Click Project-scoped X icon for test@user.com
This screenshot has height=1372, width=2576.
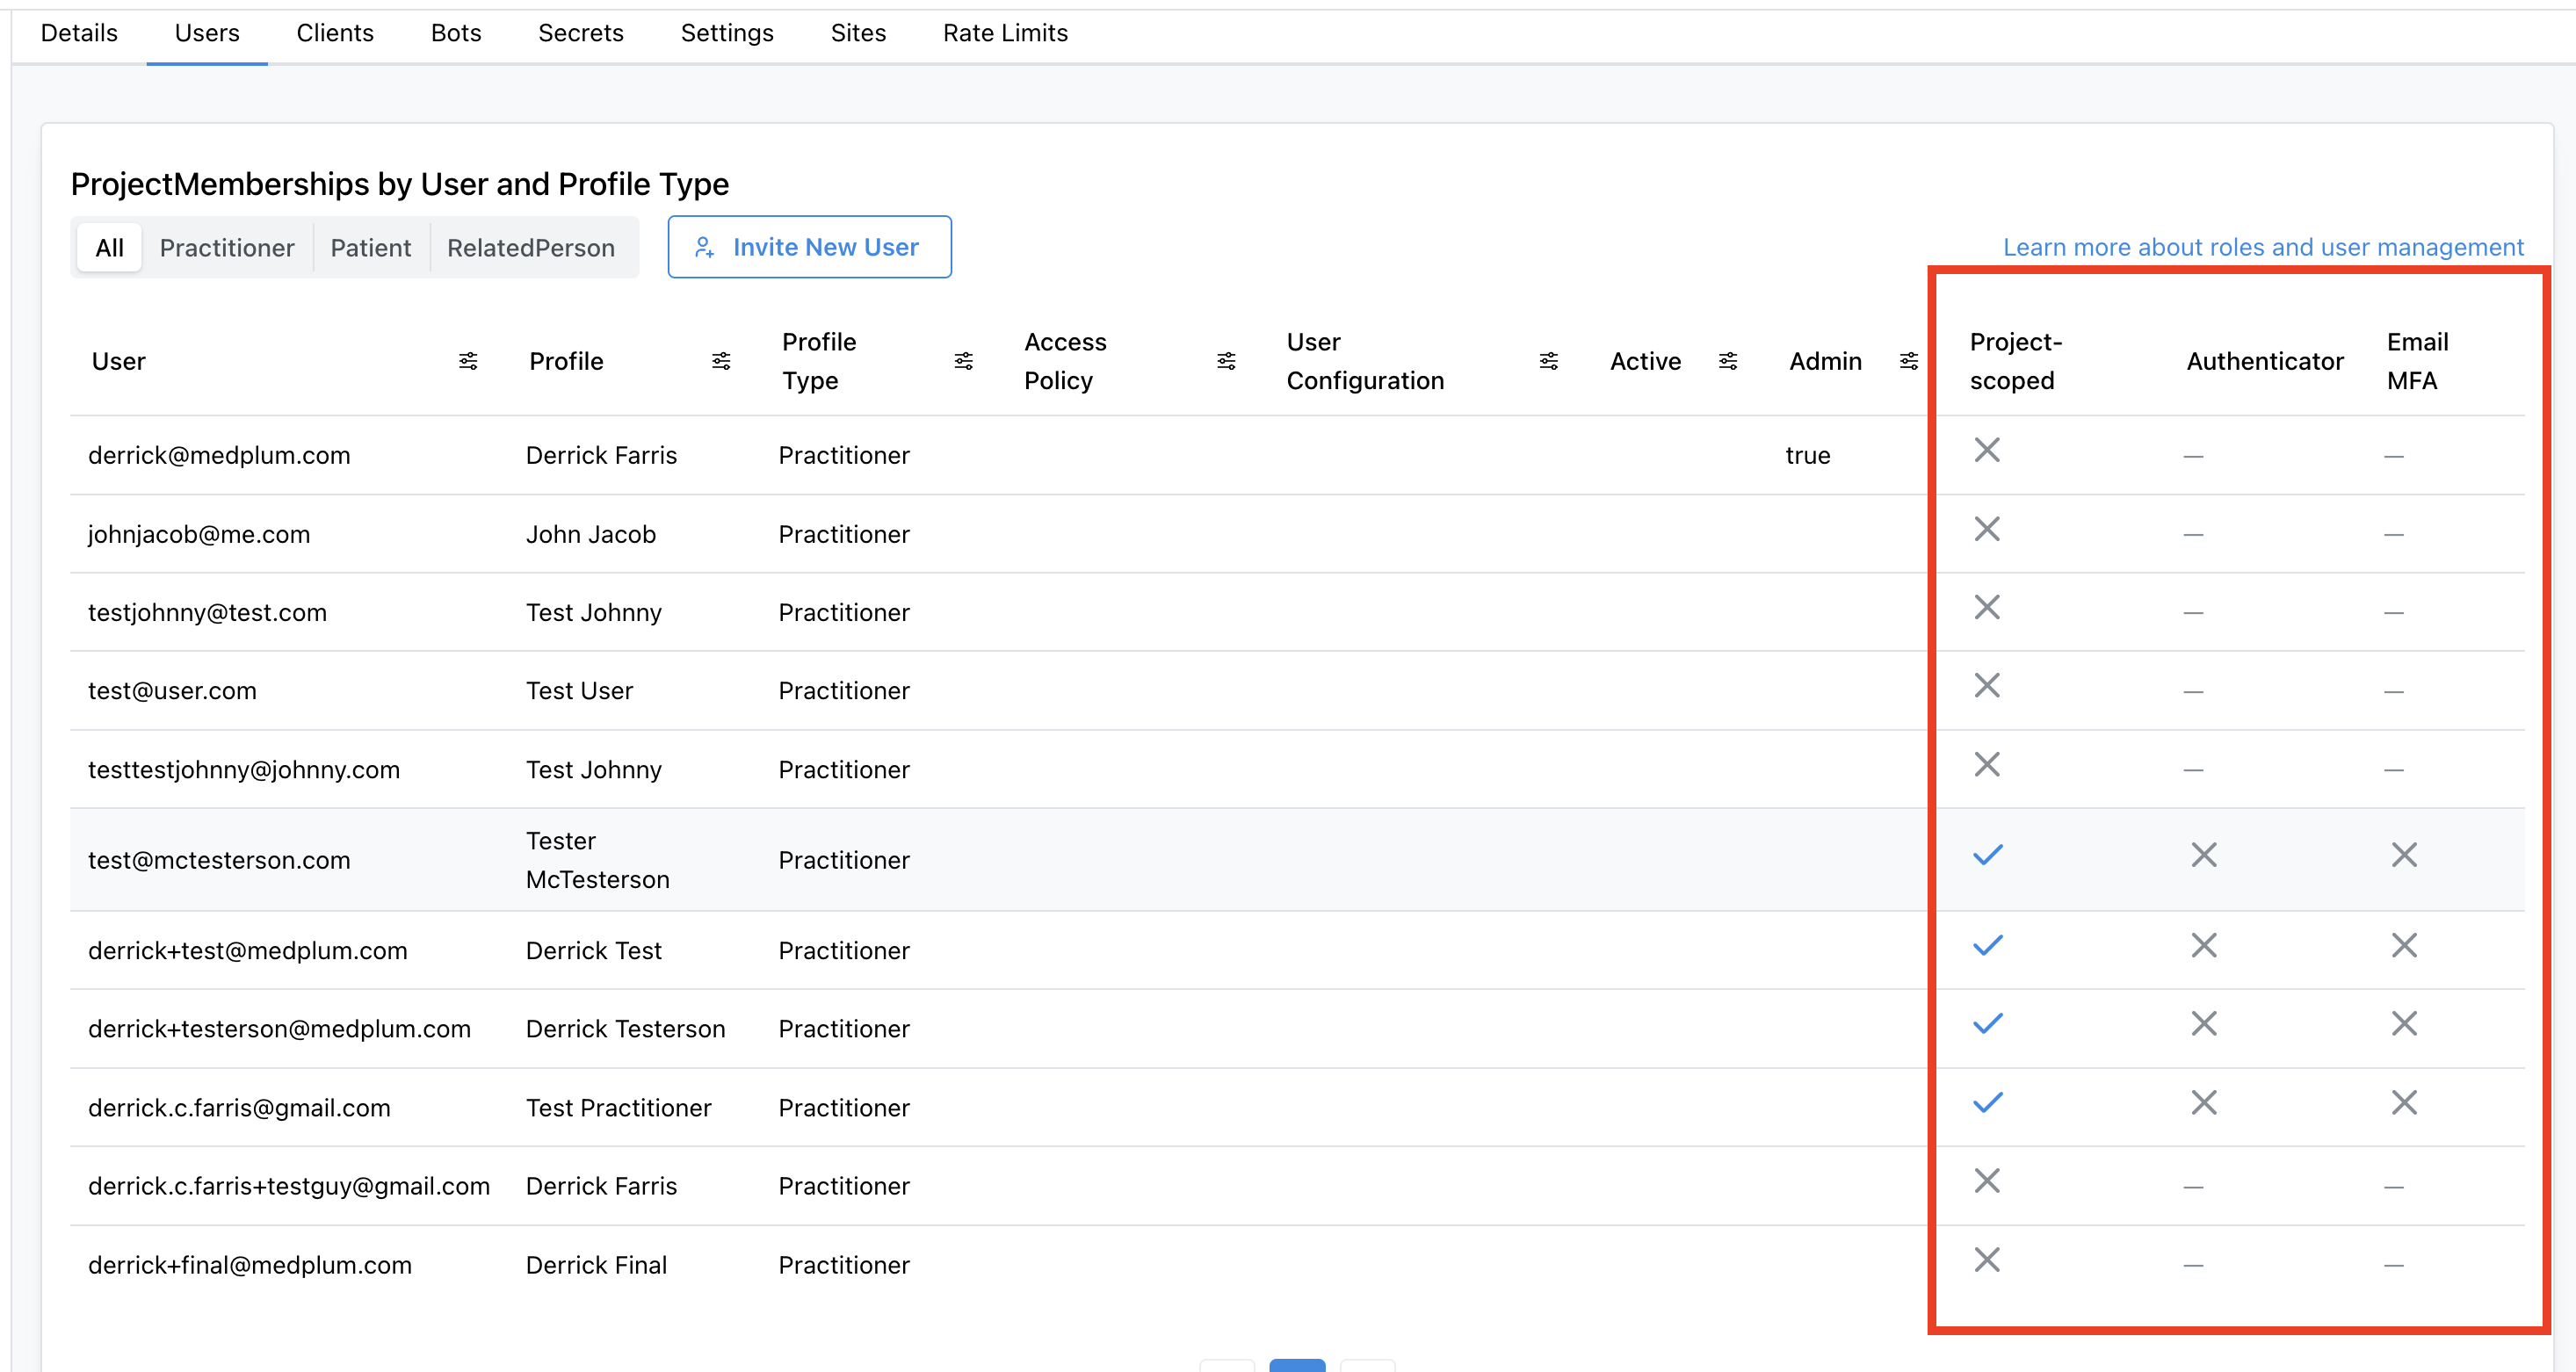pos(1987,685)
